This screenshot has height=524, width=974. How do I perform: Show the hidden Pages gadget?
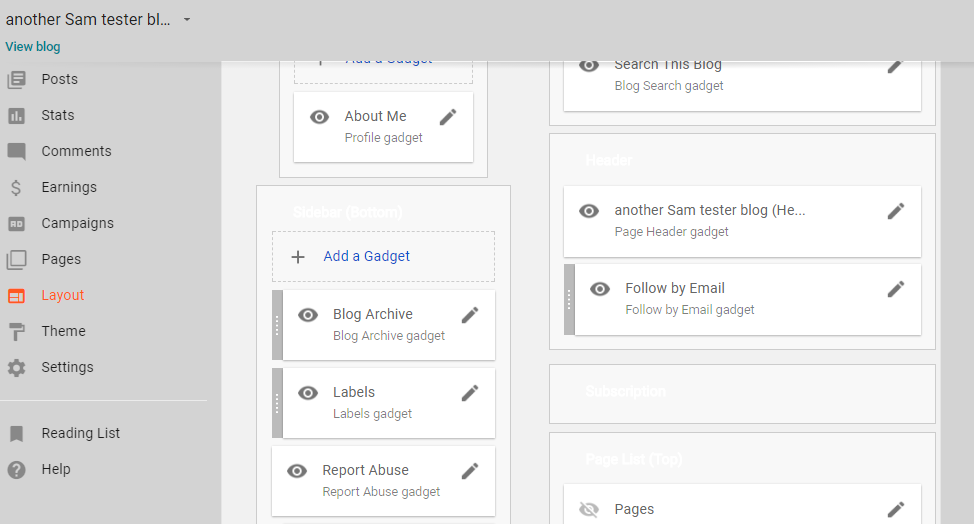coord(589,510)
